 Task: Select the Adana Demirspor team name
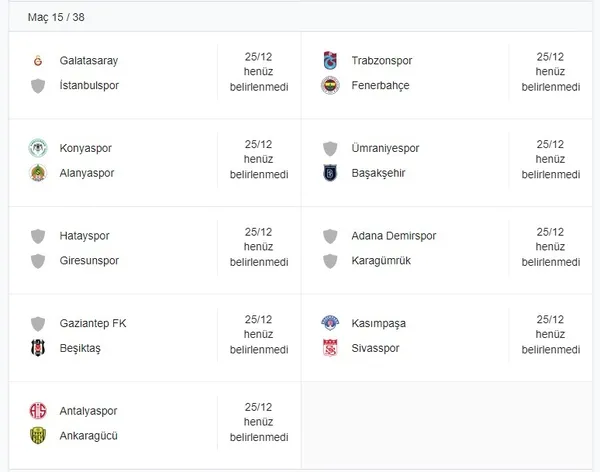[394, 236]
